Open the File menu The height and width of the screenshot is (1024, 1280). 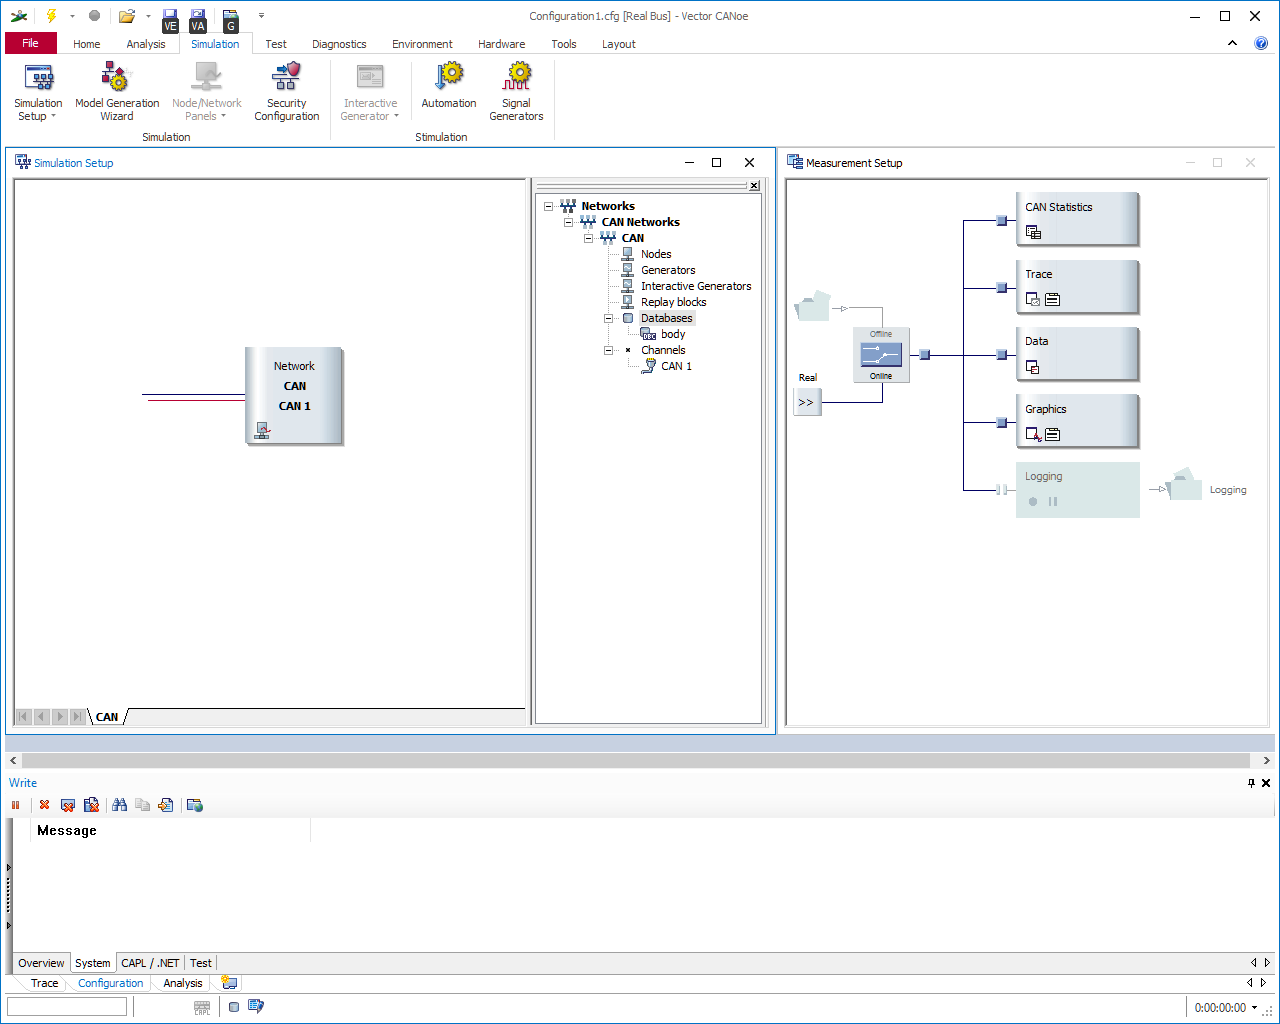coord(31,43)
